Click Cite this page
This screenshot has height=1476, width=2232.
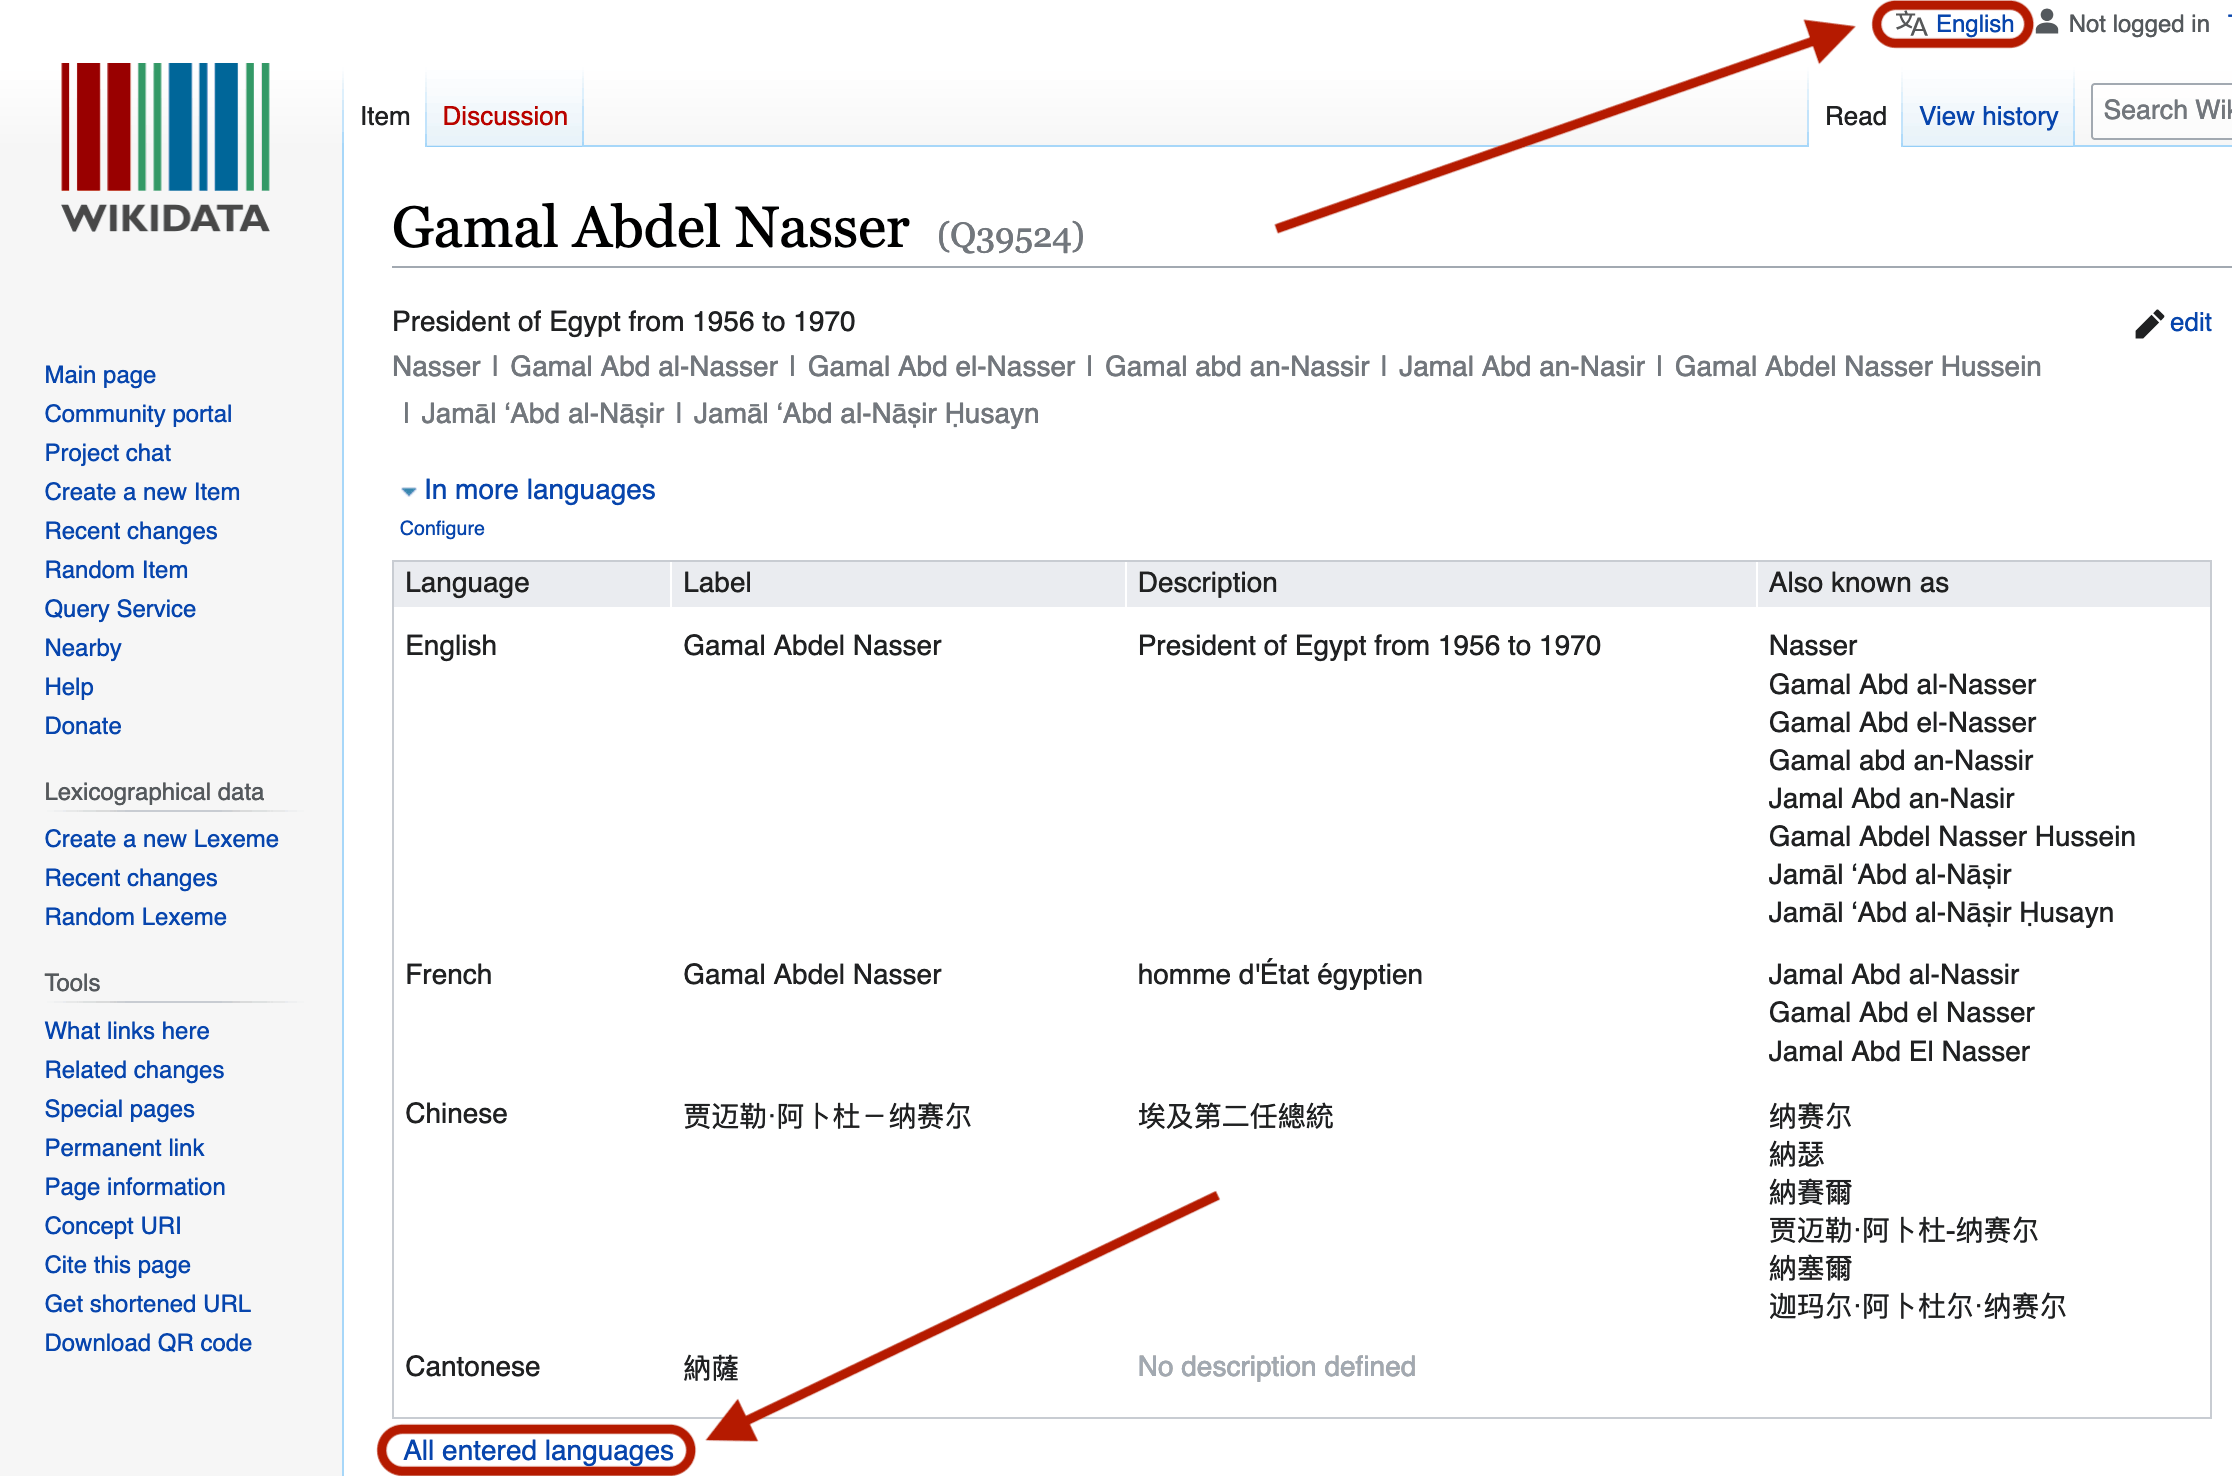[x=117, y=1265]
